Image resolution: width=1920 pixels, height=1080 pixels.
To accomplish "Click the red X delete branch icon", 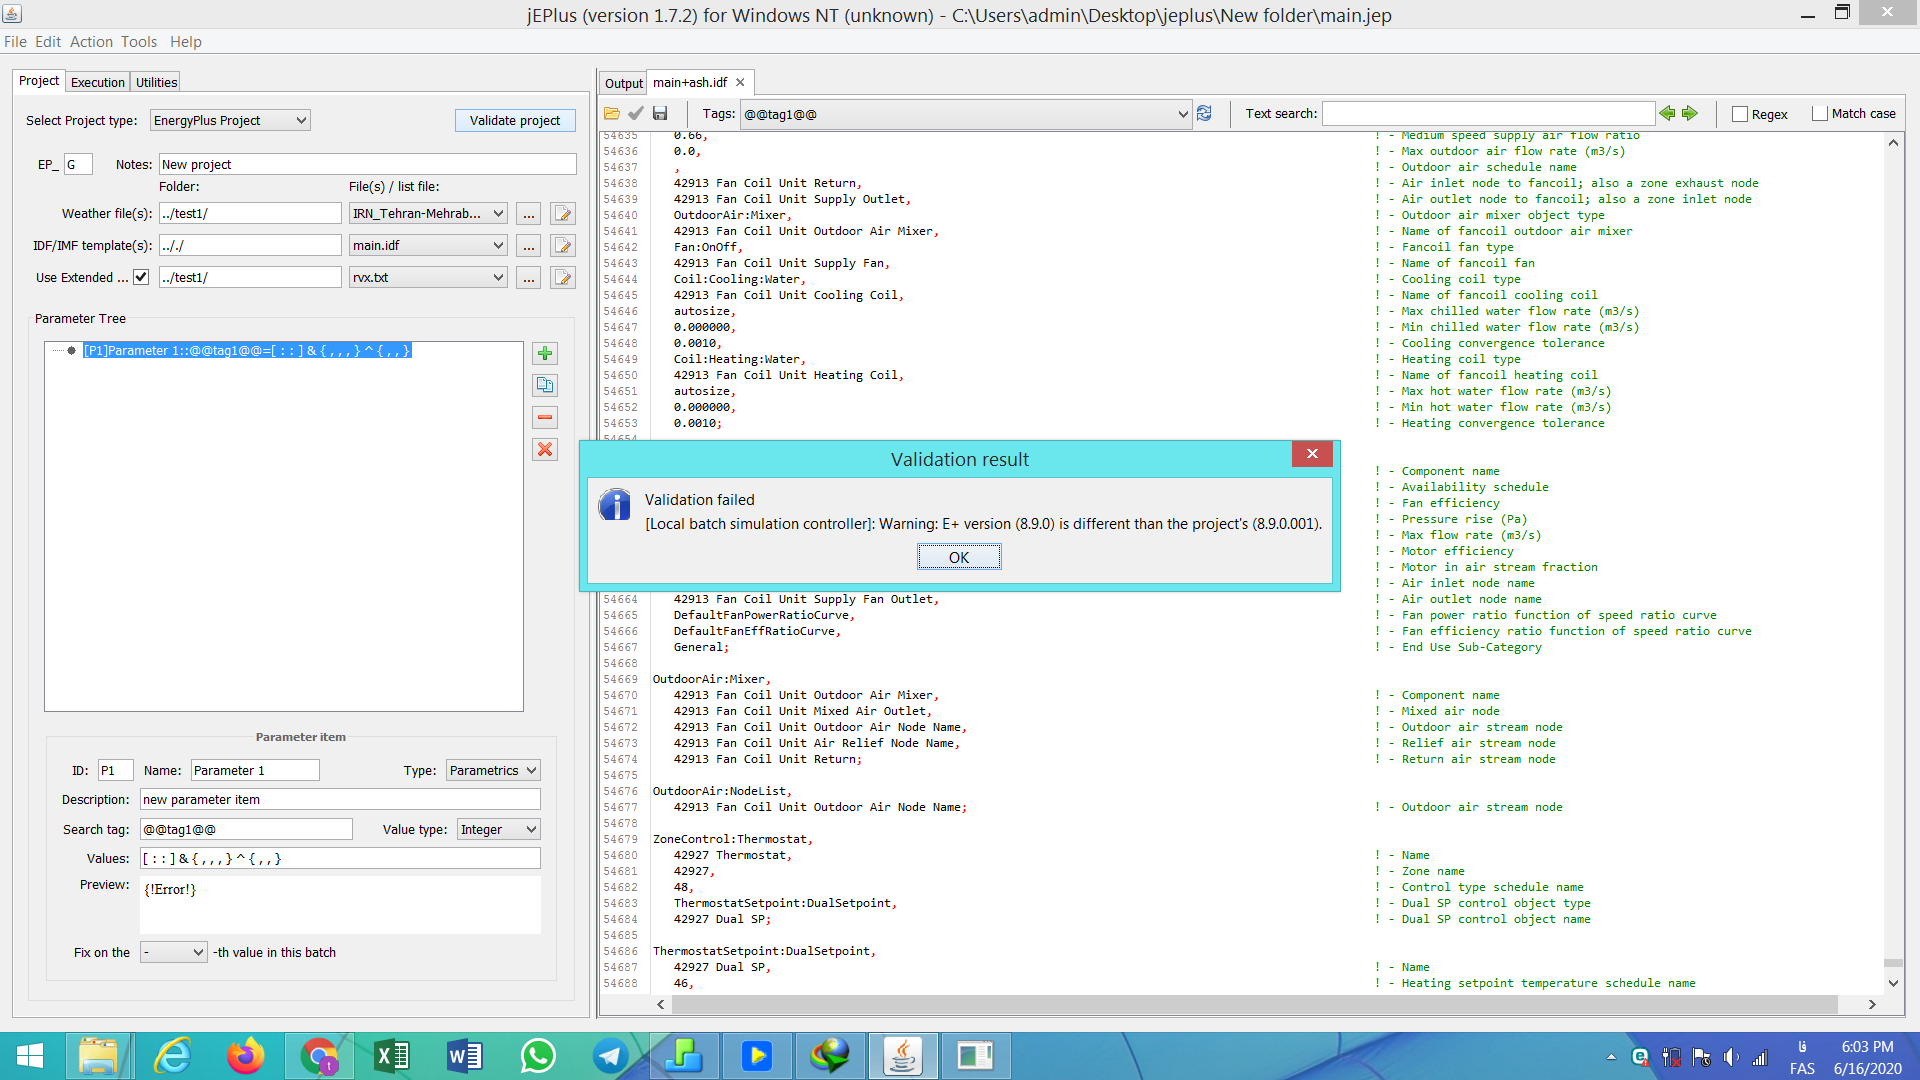I will coord(545,449).
